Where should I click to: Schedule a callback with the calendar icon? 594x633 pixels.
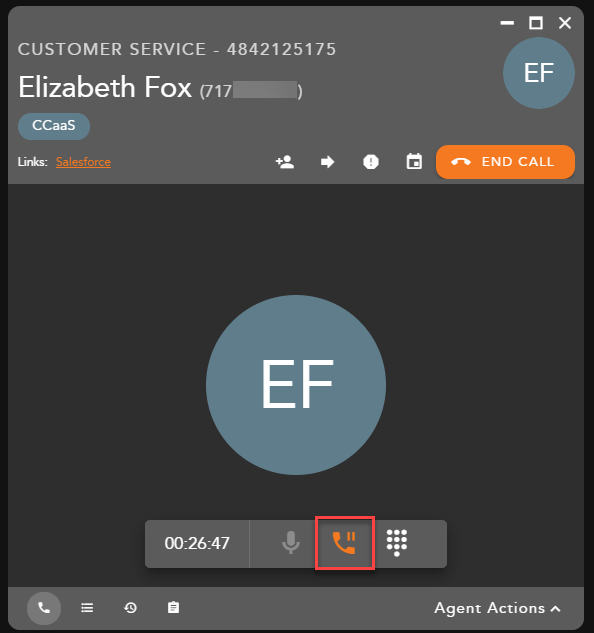[x=414, y=161]
